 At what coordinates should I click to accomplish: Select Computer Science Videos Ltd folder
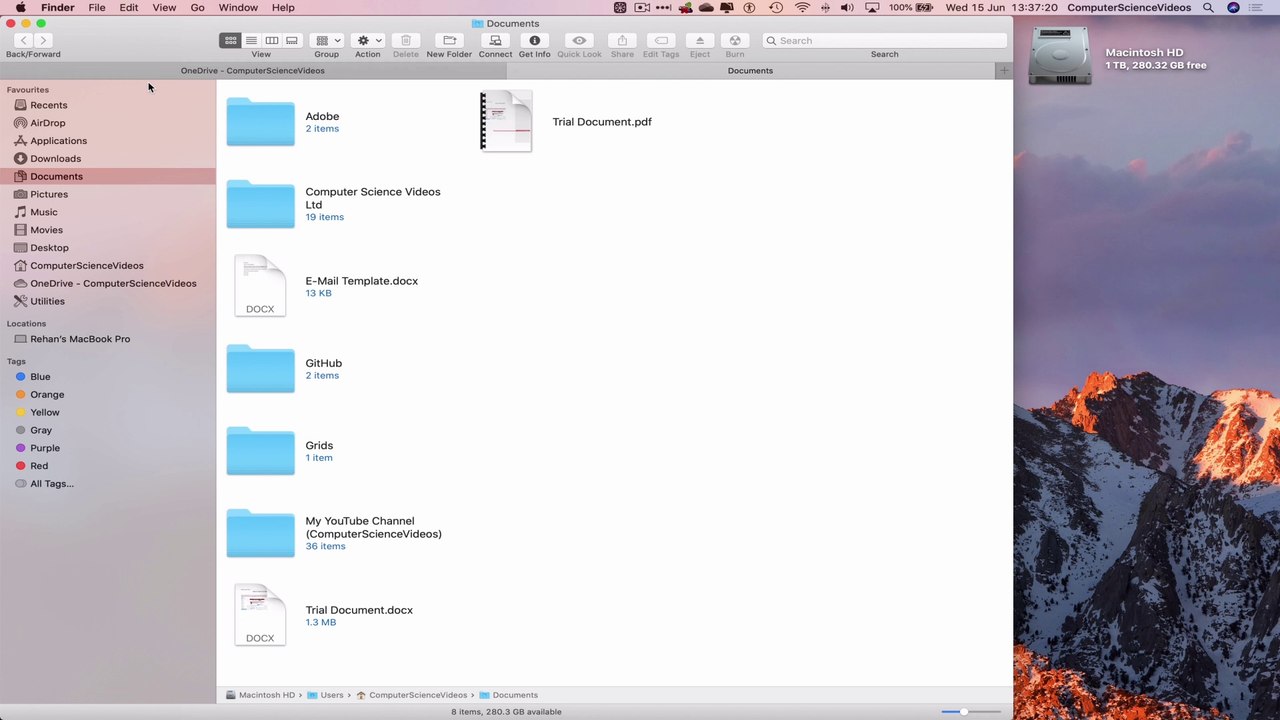tap(260, 204)
